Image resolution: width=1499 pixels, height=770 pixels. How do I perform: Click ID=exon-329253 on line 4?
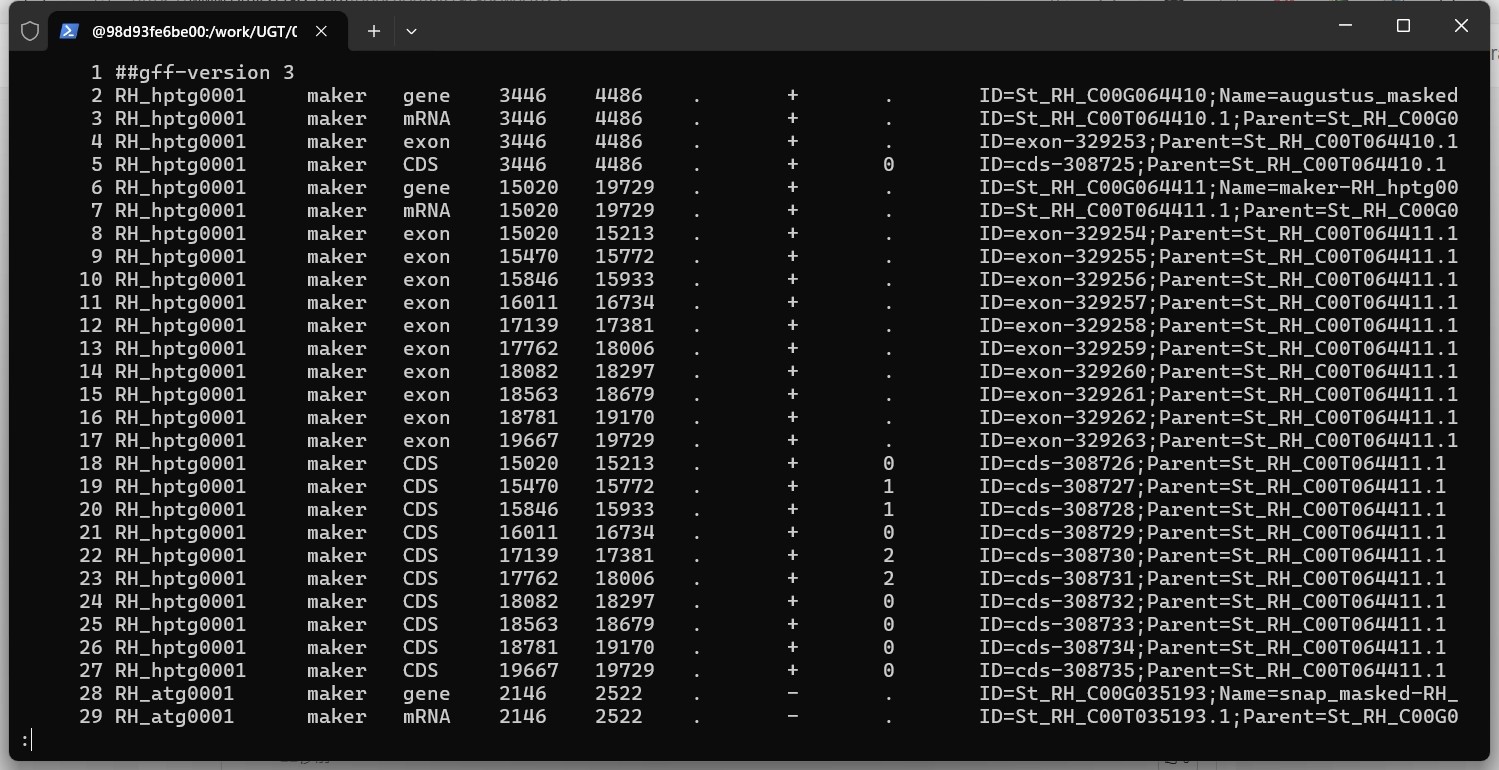(1063, 141)
